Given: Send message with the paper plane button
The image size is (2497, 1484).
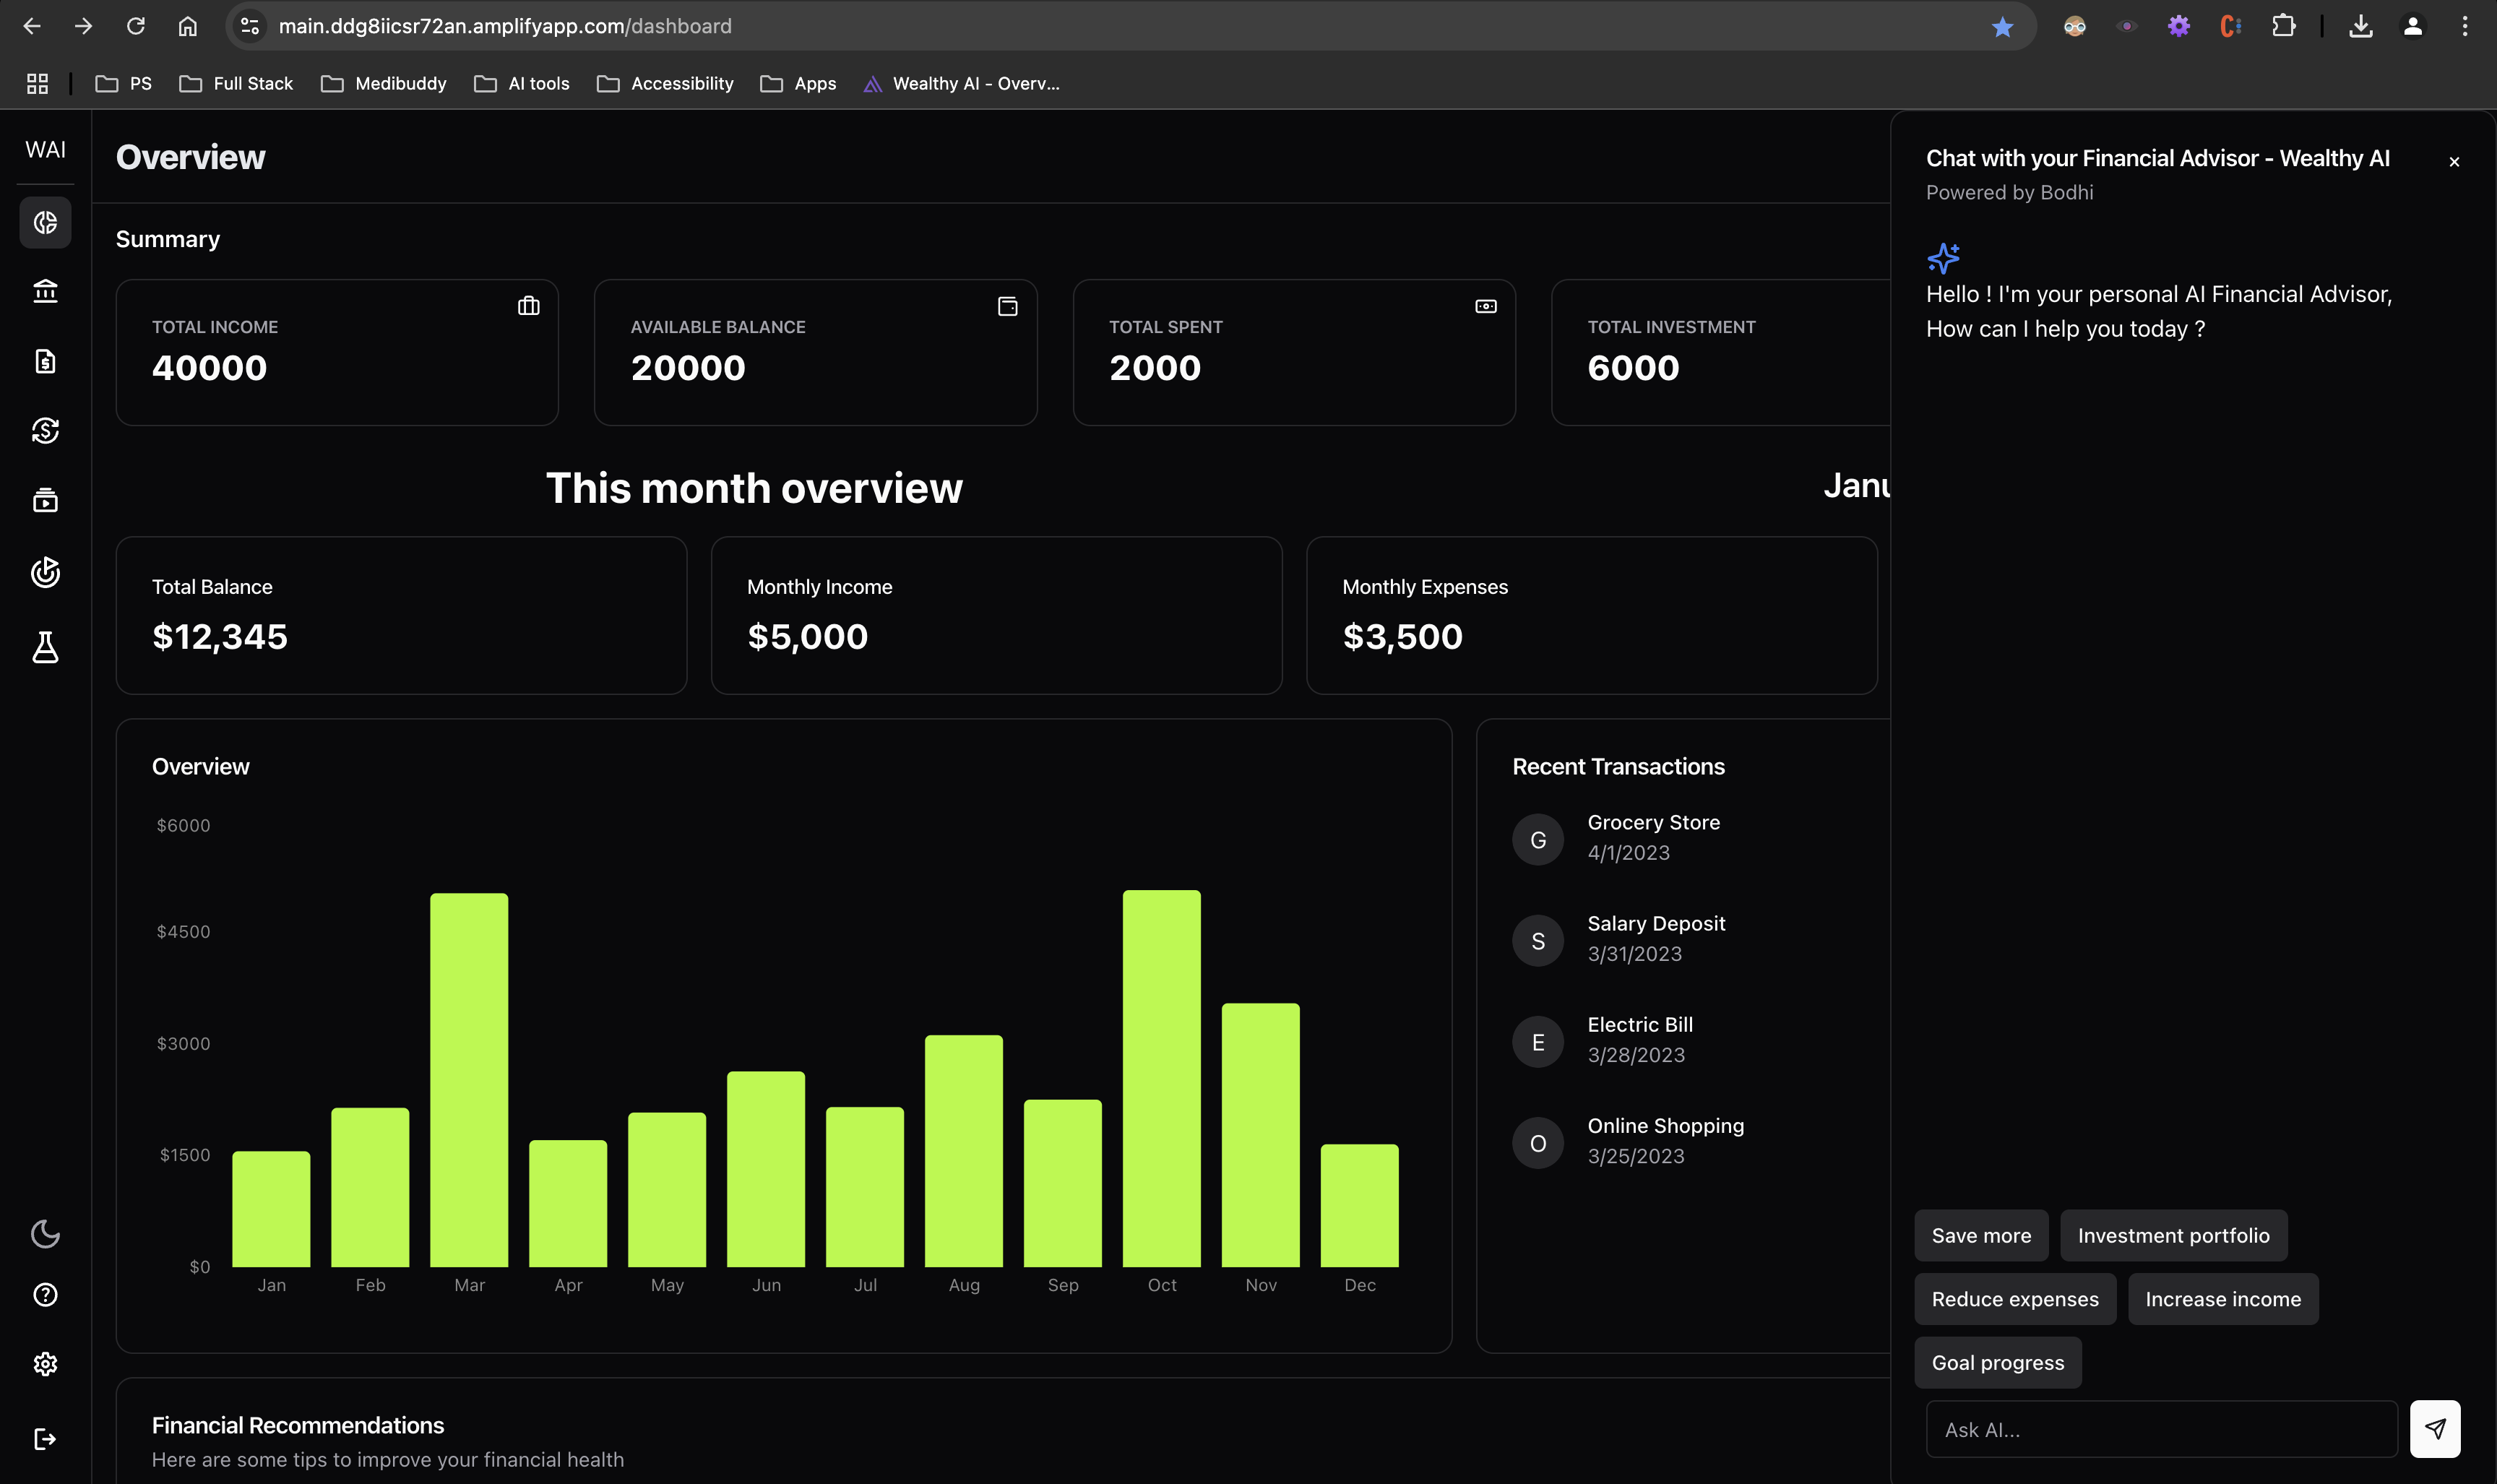Looking at the screenshot, I should tap(2434, 1429).
